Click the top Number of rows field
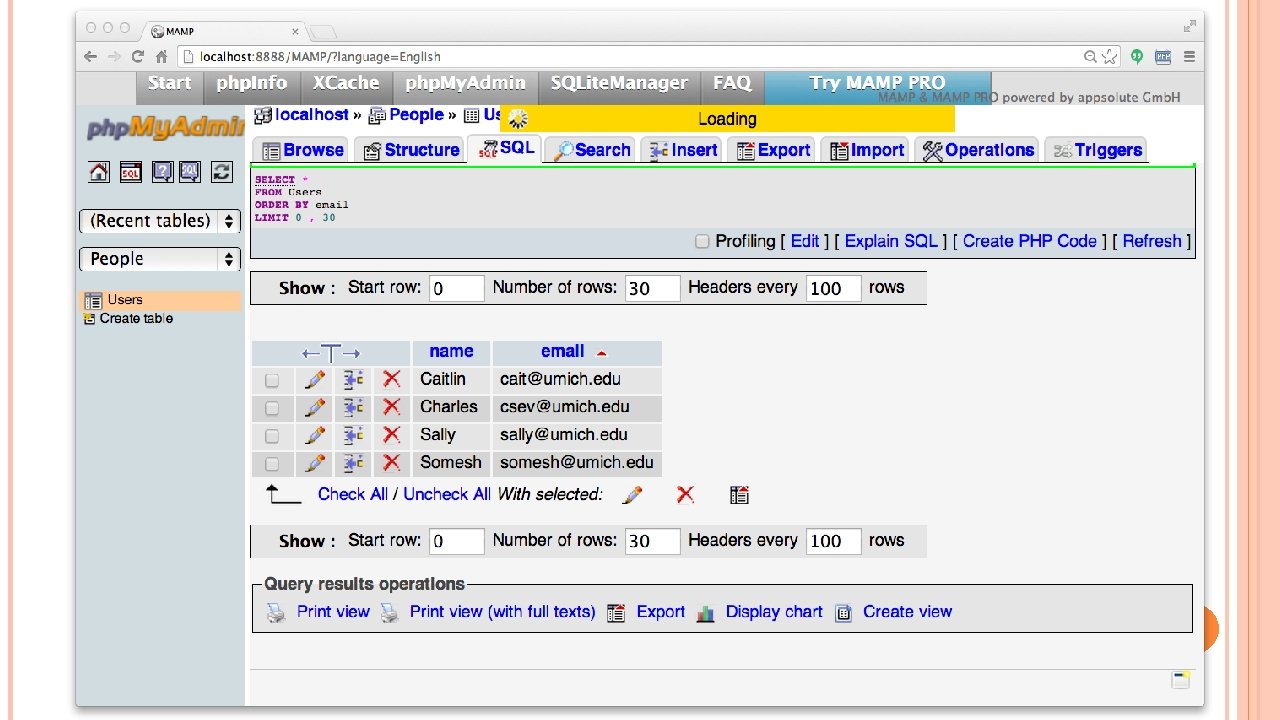The width and height of the screenshot is (1280, 720). coord(653,288)
